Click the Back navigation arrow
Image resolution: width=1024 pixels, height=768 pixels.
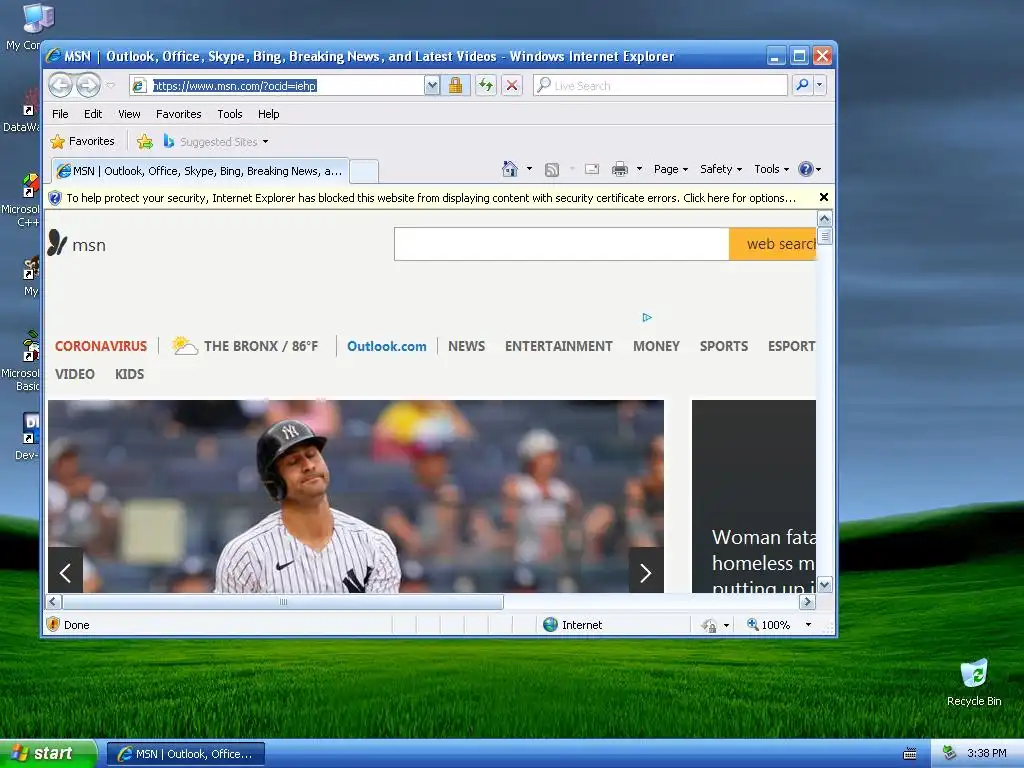61,85
